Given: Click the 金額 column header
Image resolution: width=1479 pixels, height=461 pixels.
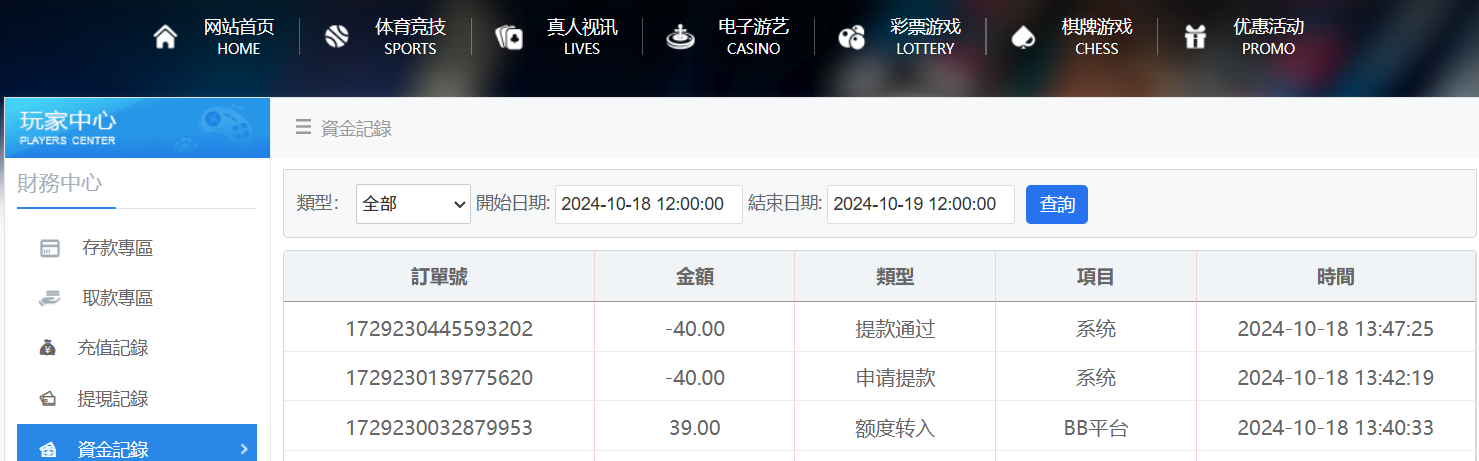Looking at the screenshot, I should pos(694,277).
